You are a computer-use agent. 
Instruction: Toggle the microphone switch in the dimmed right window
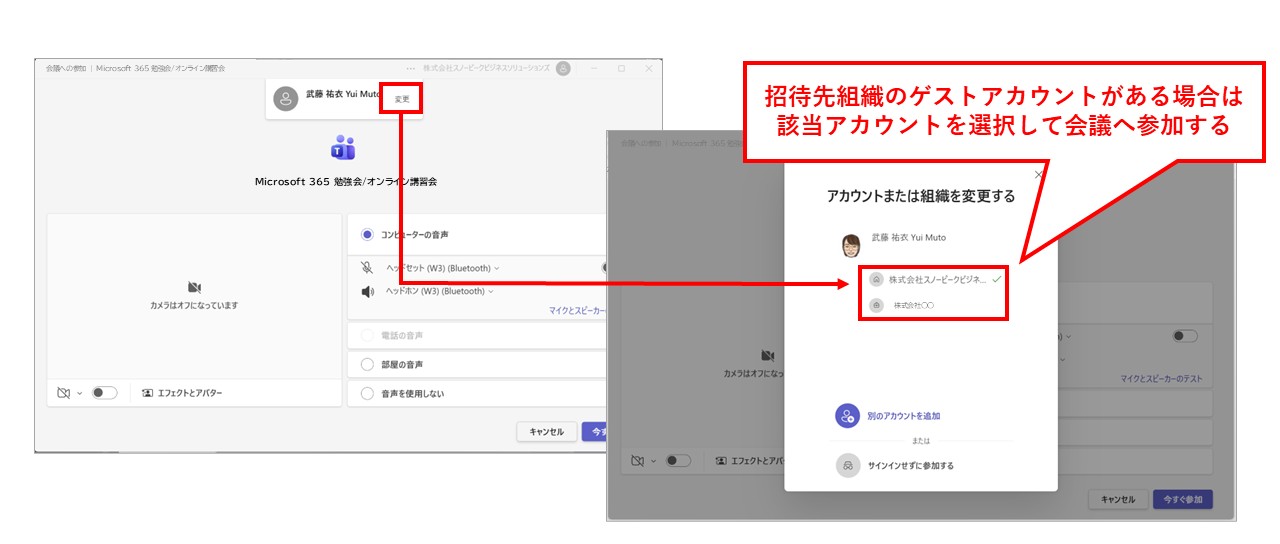click(1185, 336)
